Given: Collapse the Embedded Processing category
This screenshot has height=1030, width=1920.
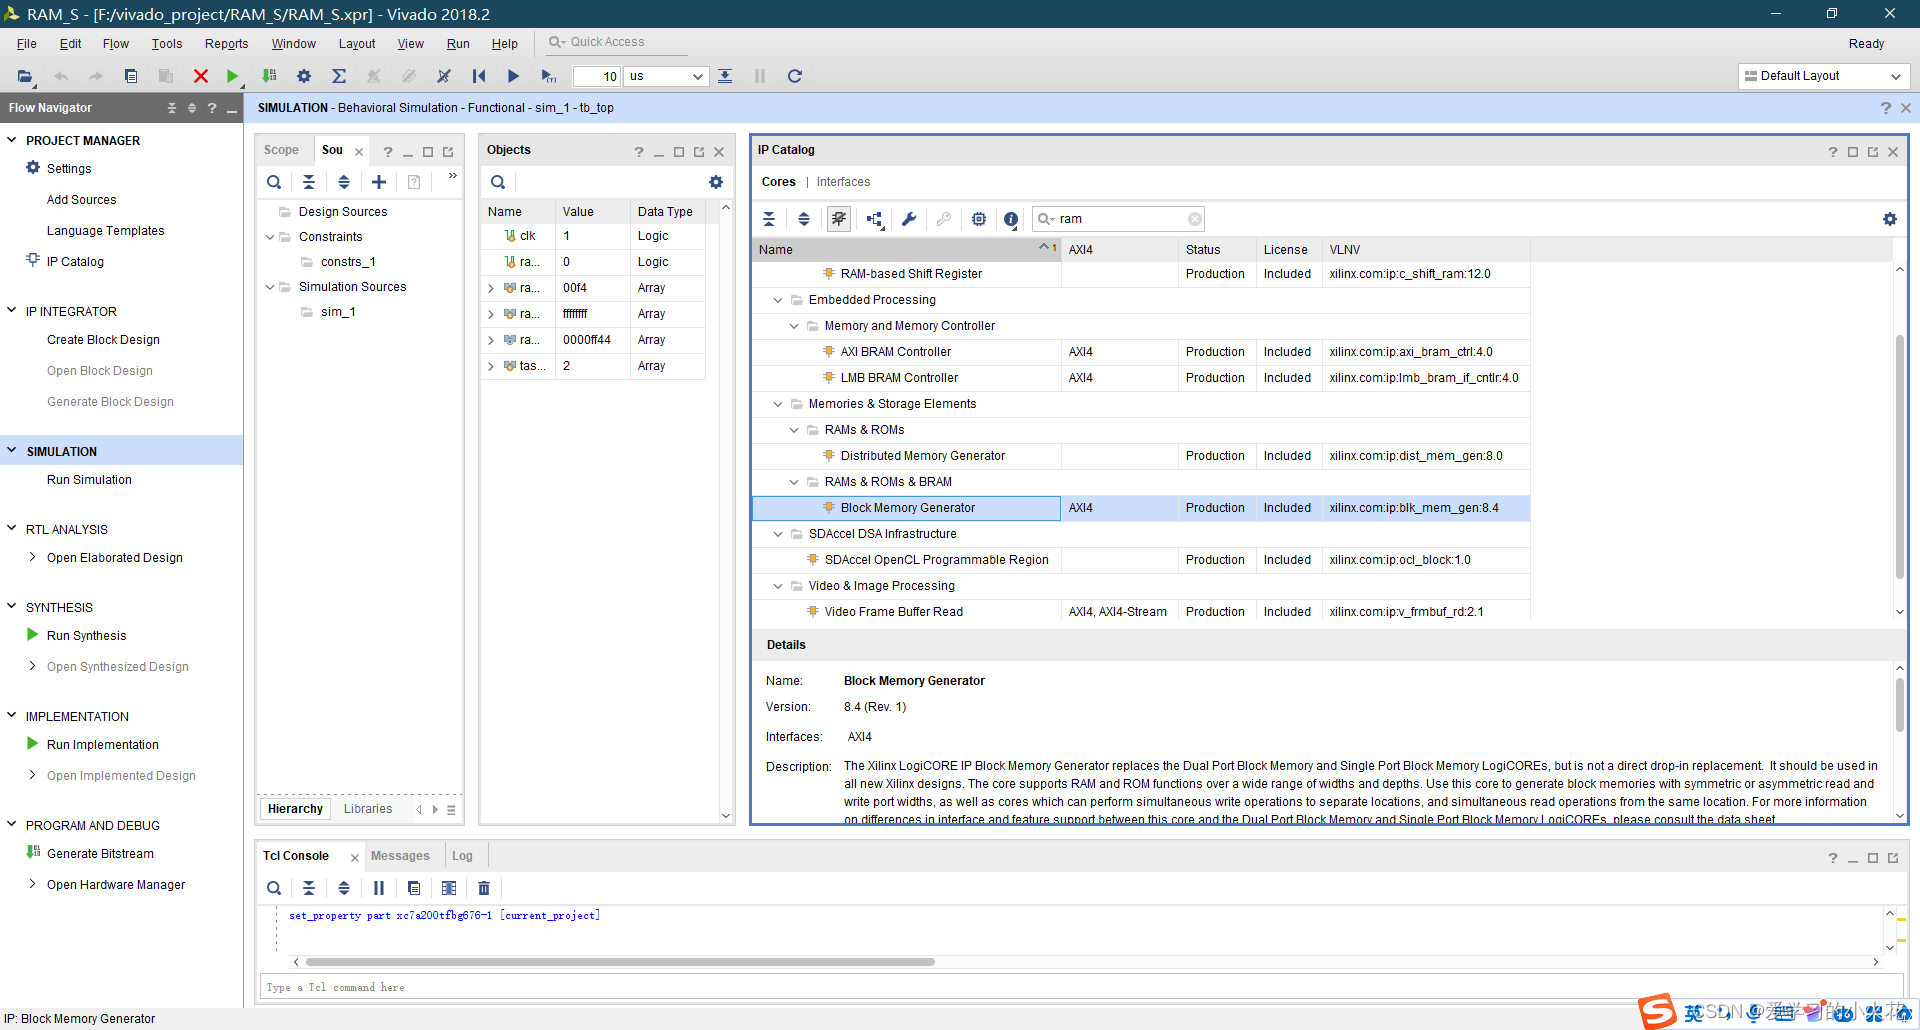Looking at the screenshot, I should (778, 300).
